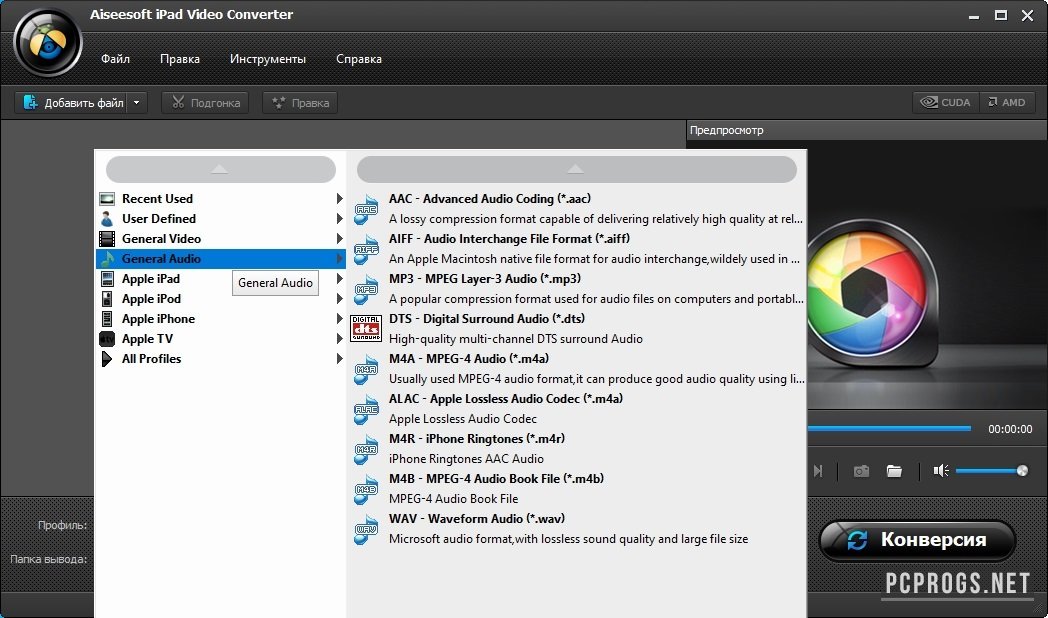Screen dimensions: 1048x618
Task: Open the snapshot folder icon
Action: (894, 471)
